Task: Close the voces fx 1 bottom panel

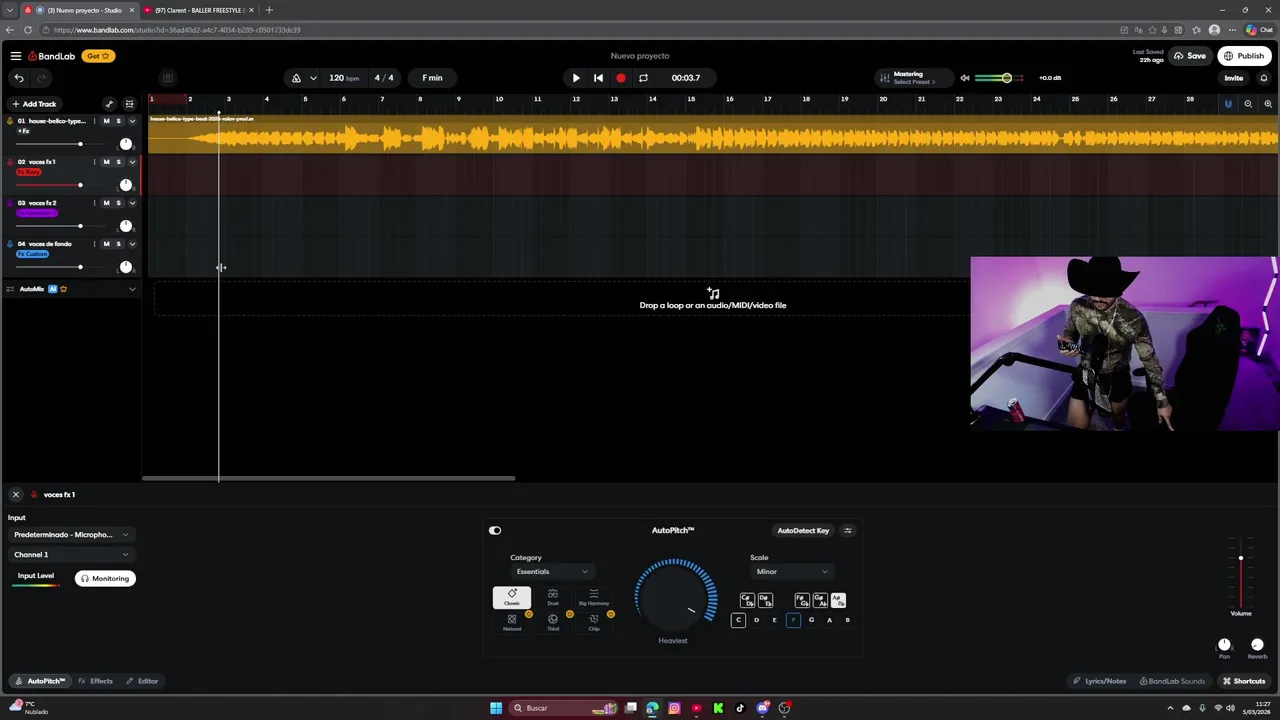Action: (x=16, y=495)
